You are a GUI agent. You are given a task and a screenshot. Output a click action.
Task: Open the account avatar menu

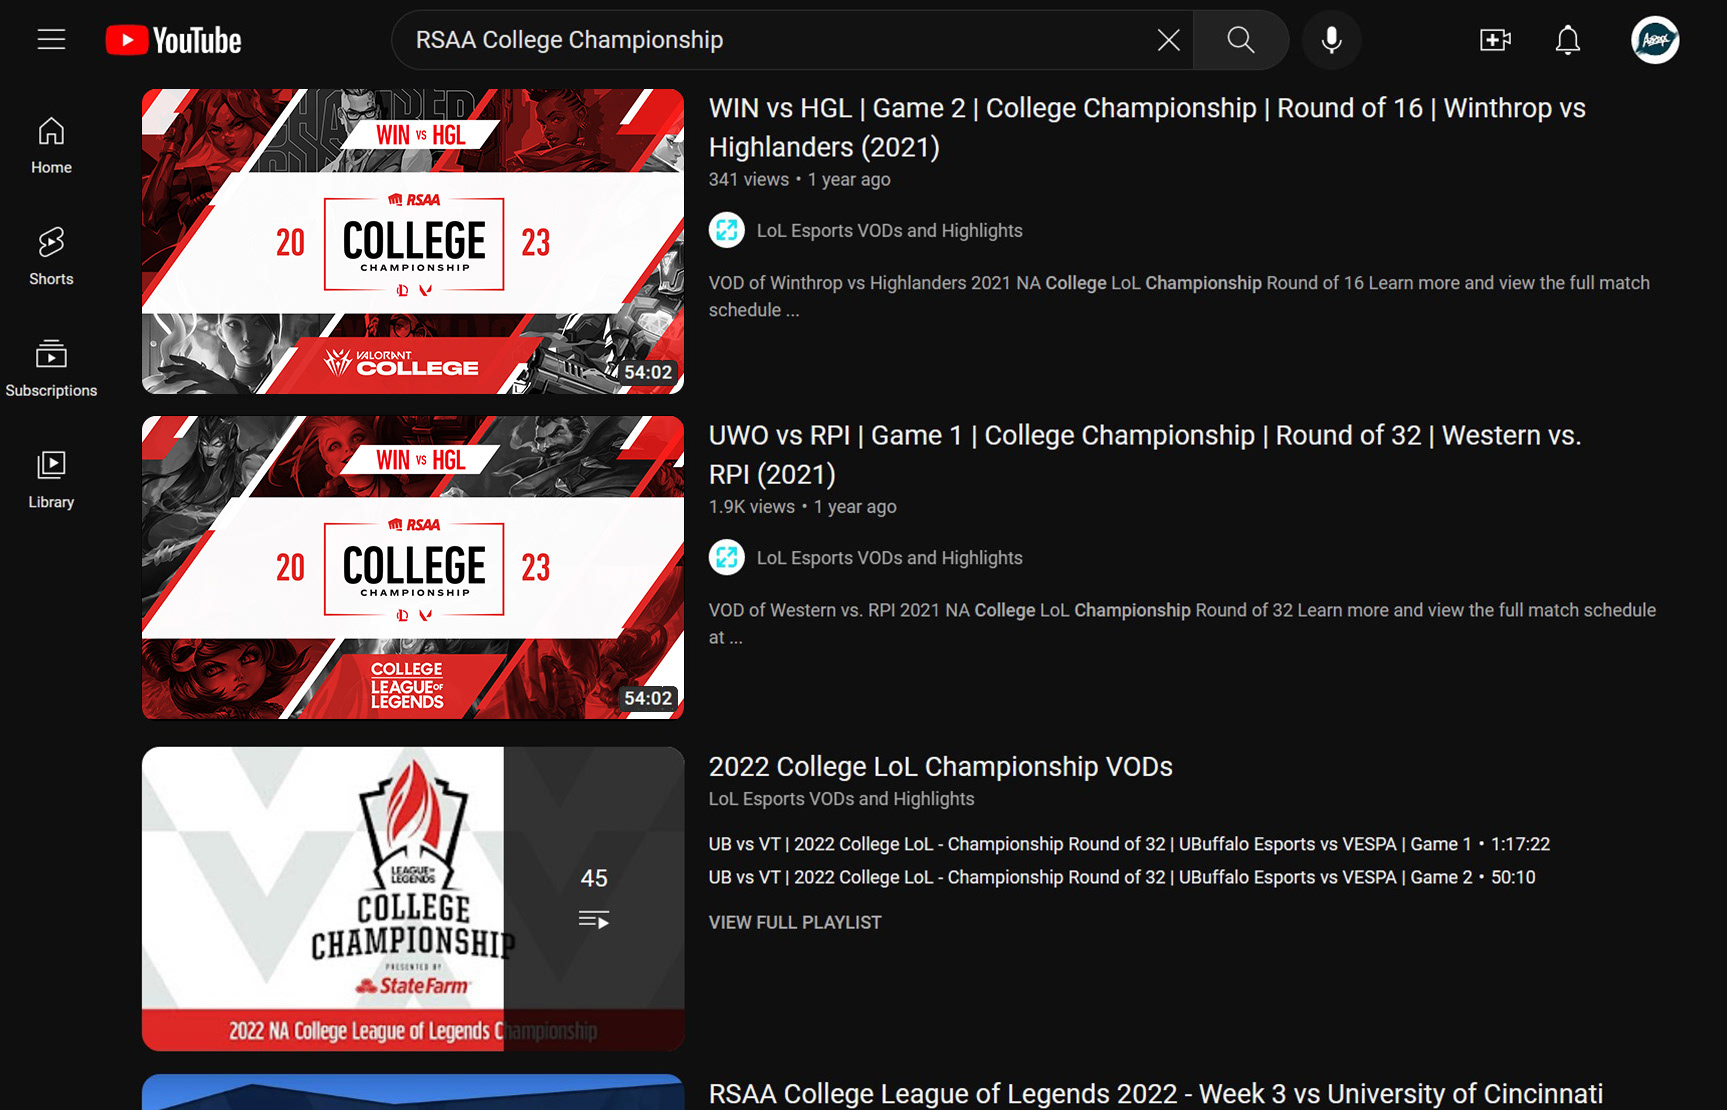pos(1655,40)
